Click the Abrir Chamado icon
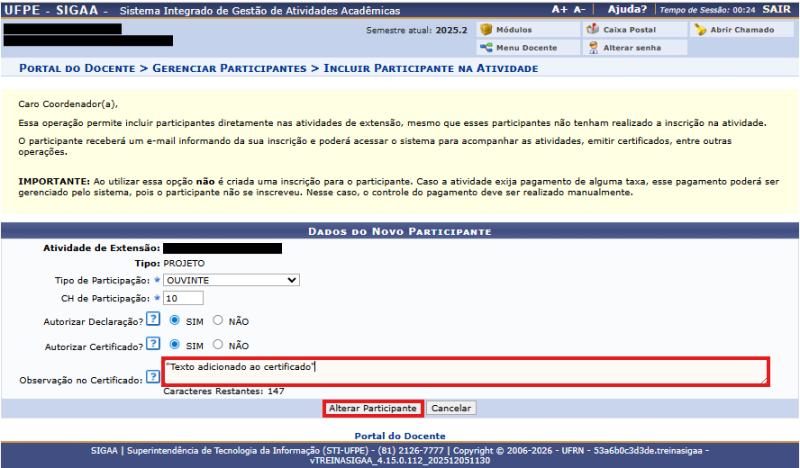The image size is (800, 468). 700,30
